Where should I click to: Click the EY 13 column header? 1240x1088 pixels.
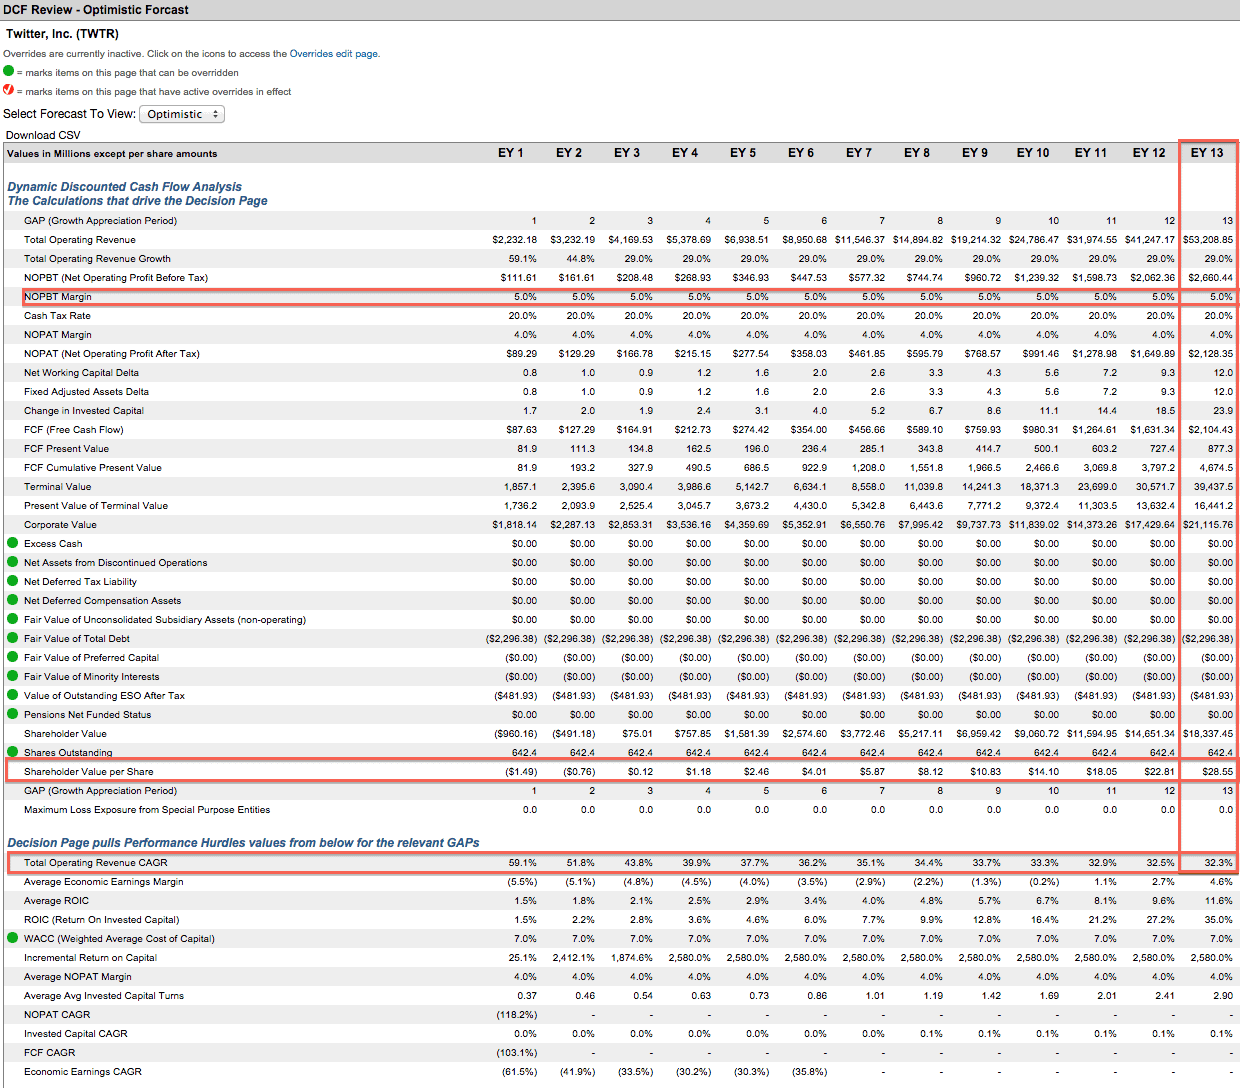1207,153
